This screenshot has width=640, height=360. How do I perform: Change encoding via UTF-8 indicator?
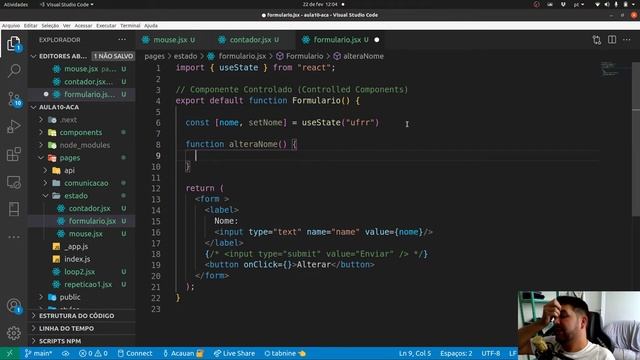coord(491,353)
